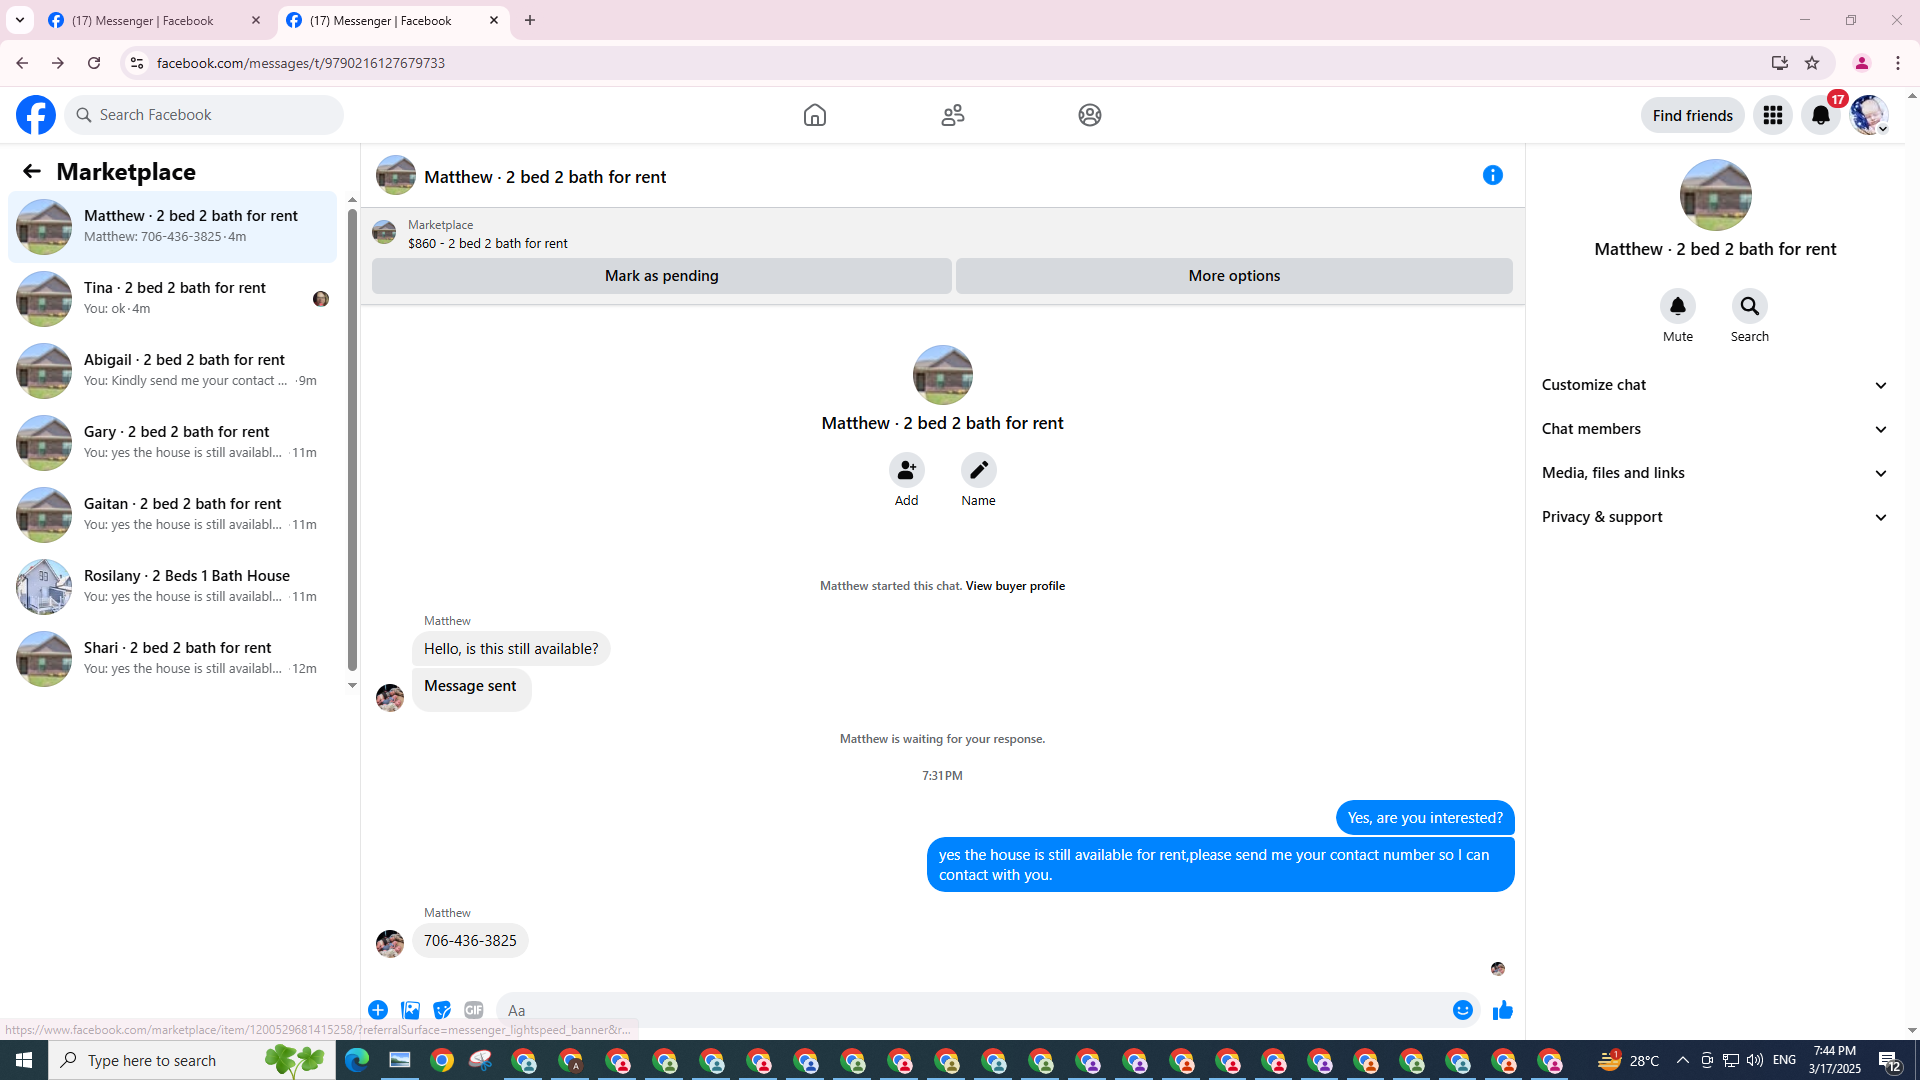The height and width of the screenshot is (1080, 1920).
Task: Expand the Customize chat section
Action: click(x=1716, y=385)
